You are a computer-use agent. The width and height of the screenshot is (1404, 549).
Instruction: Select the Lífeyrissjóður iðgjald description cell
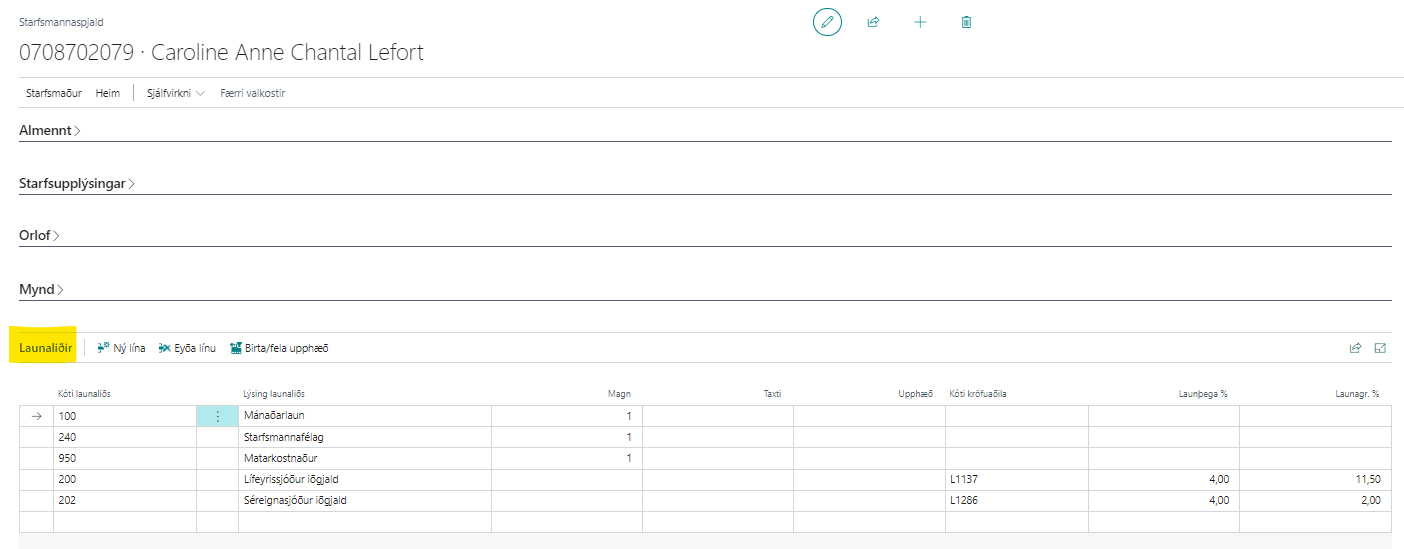click(x=364, y=479)
